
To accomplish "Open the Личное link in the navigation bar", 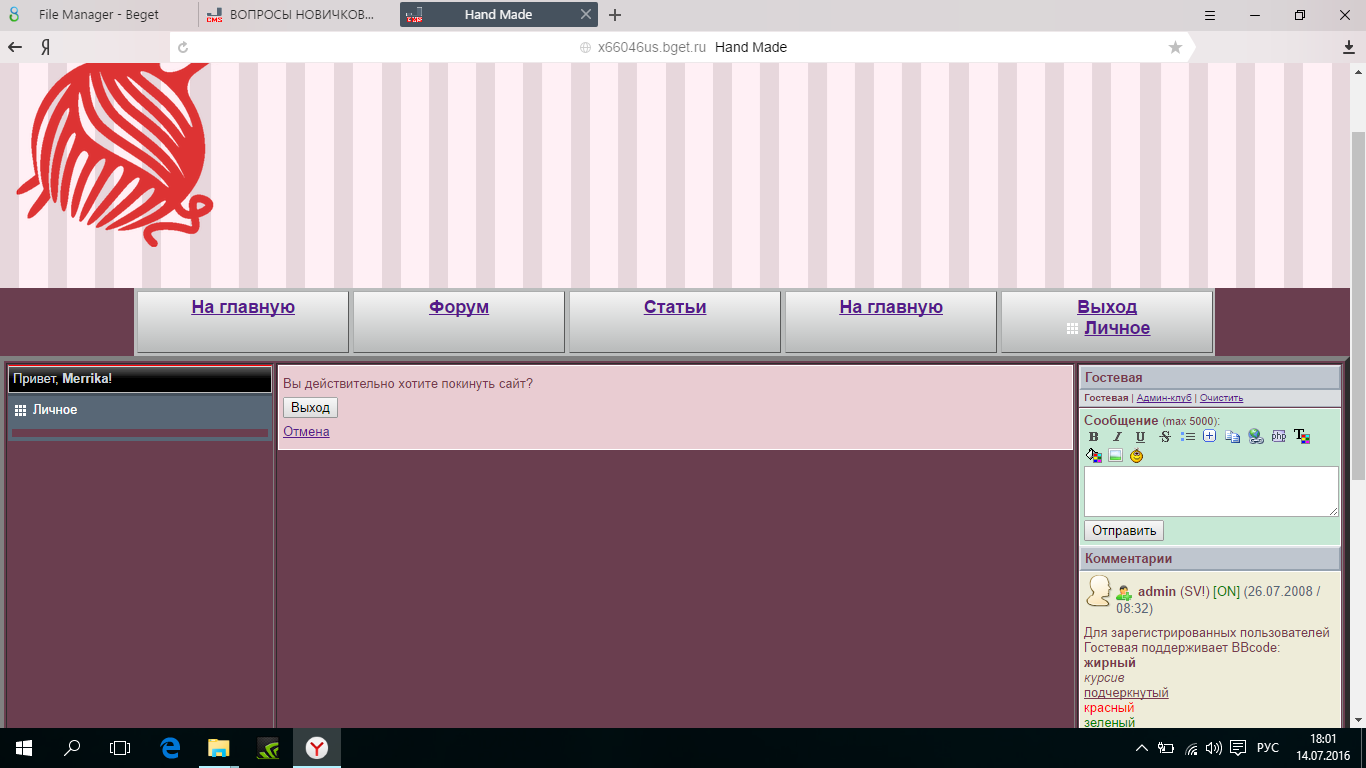I will (x=1117, y=328).
